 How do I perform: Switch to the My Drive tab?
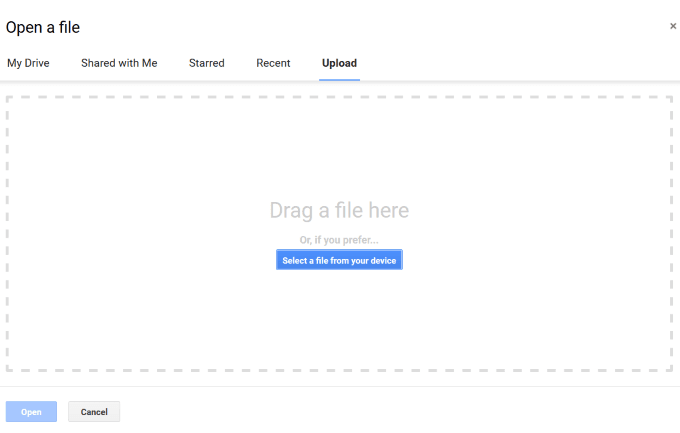coord(28,63)
